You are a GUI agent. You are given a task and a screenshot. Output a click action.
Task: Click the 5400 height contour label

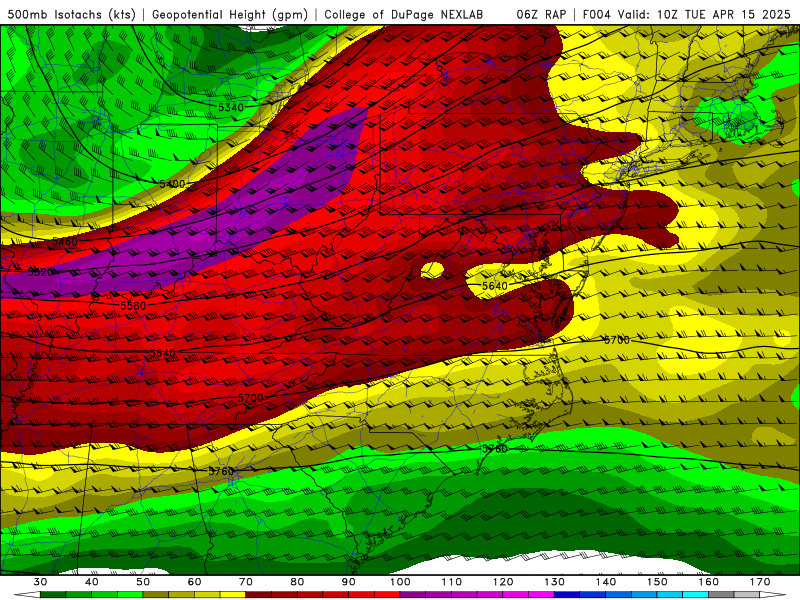pos(172,184)
